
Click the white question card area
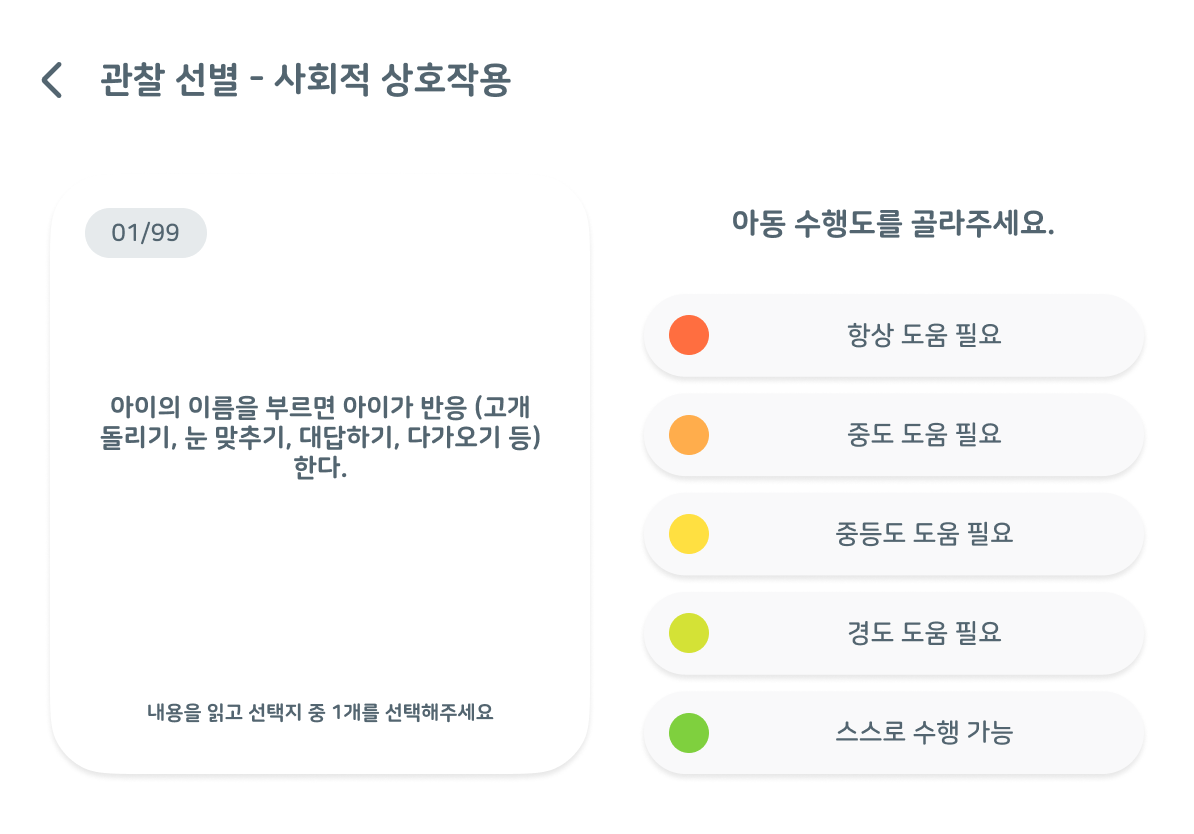[x=320, y=480]
